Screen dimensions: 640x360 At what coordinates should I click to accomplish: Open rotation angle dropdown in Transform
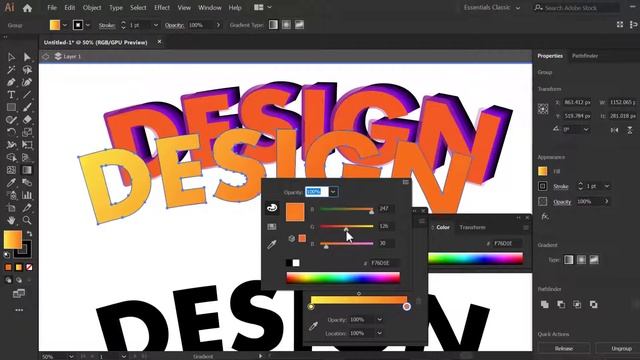tap(586, 129)
